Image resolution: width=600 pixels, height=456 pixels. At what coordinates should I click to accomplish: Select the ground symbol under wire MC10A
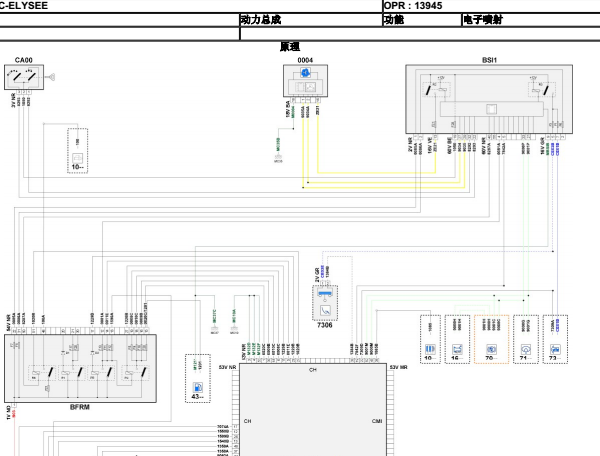pyautogui.click(x=234, y=329)
